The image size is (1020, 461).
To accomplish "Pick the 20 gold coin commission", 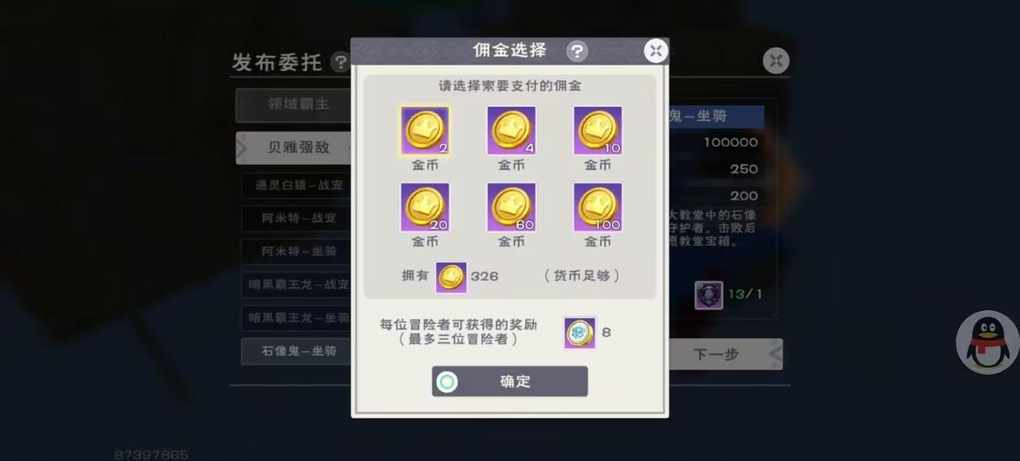I will click(x=425, y=207).
